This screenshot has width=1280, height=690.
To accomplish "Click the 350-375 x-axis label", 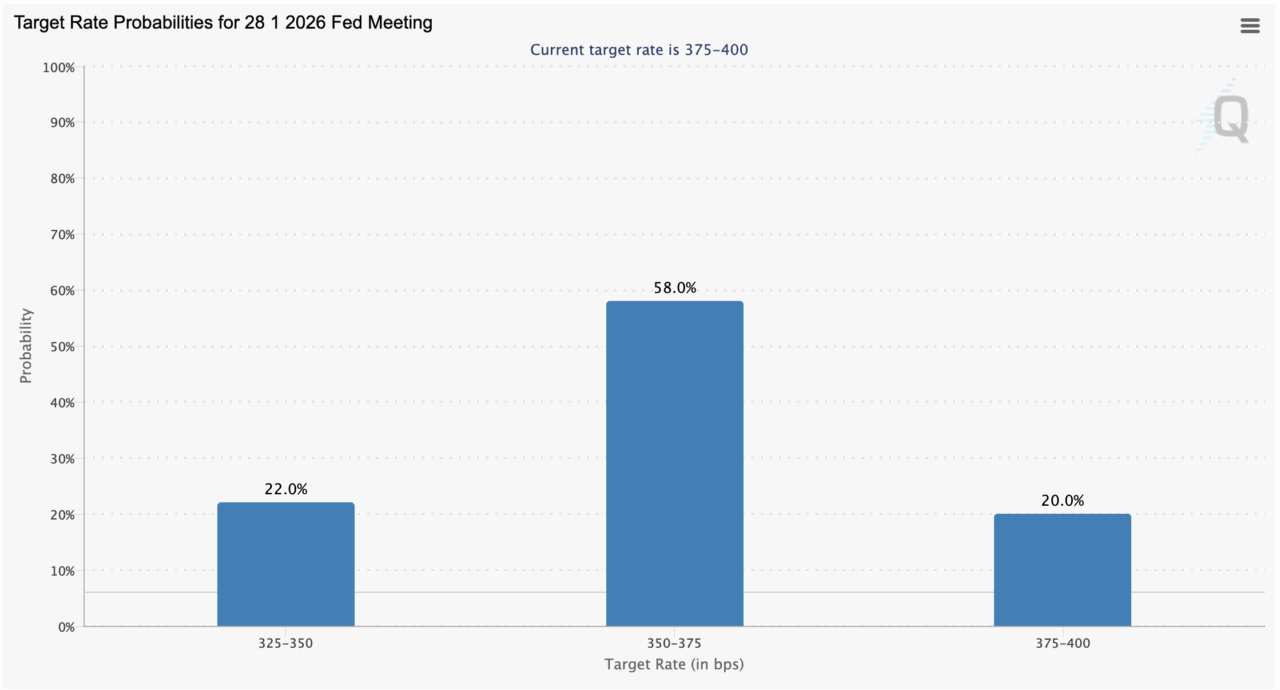I will [x=674, y=643].
